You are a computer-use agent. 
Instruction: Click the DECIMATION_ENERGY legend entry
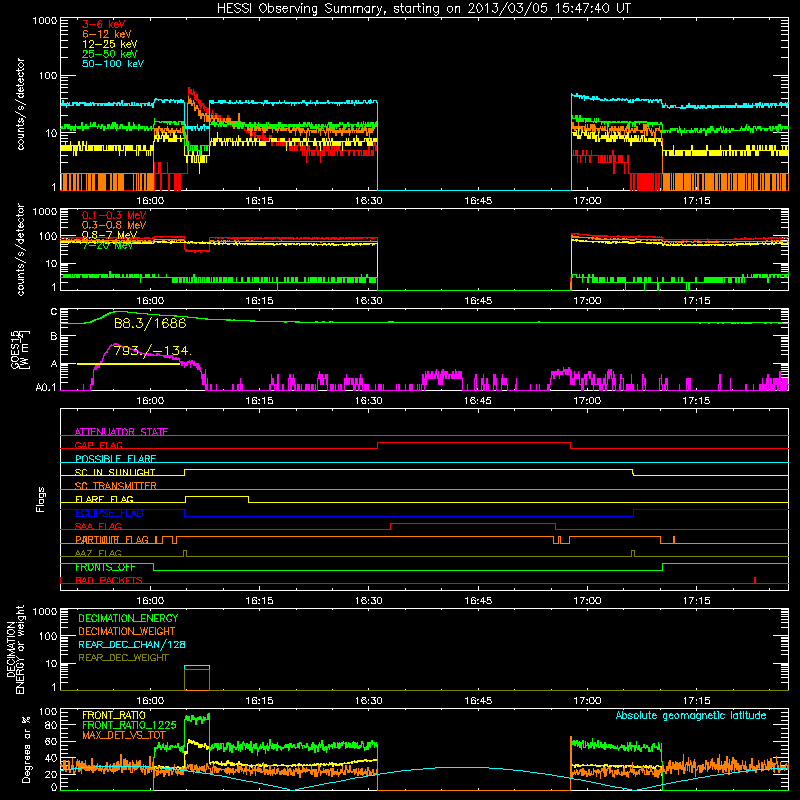128,618
